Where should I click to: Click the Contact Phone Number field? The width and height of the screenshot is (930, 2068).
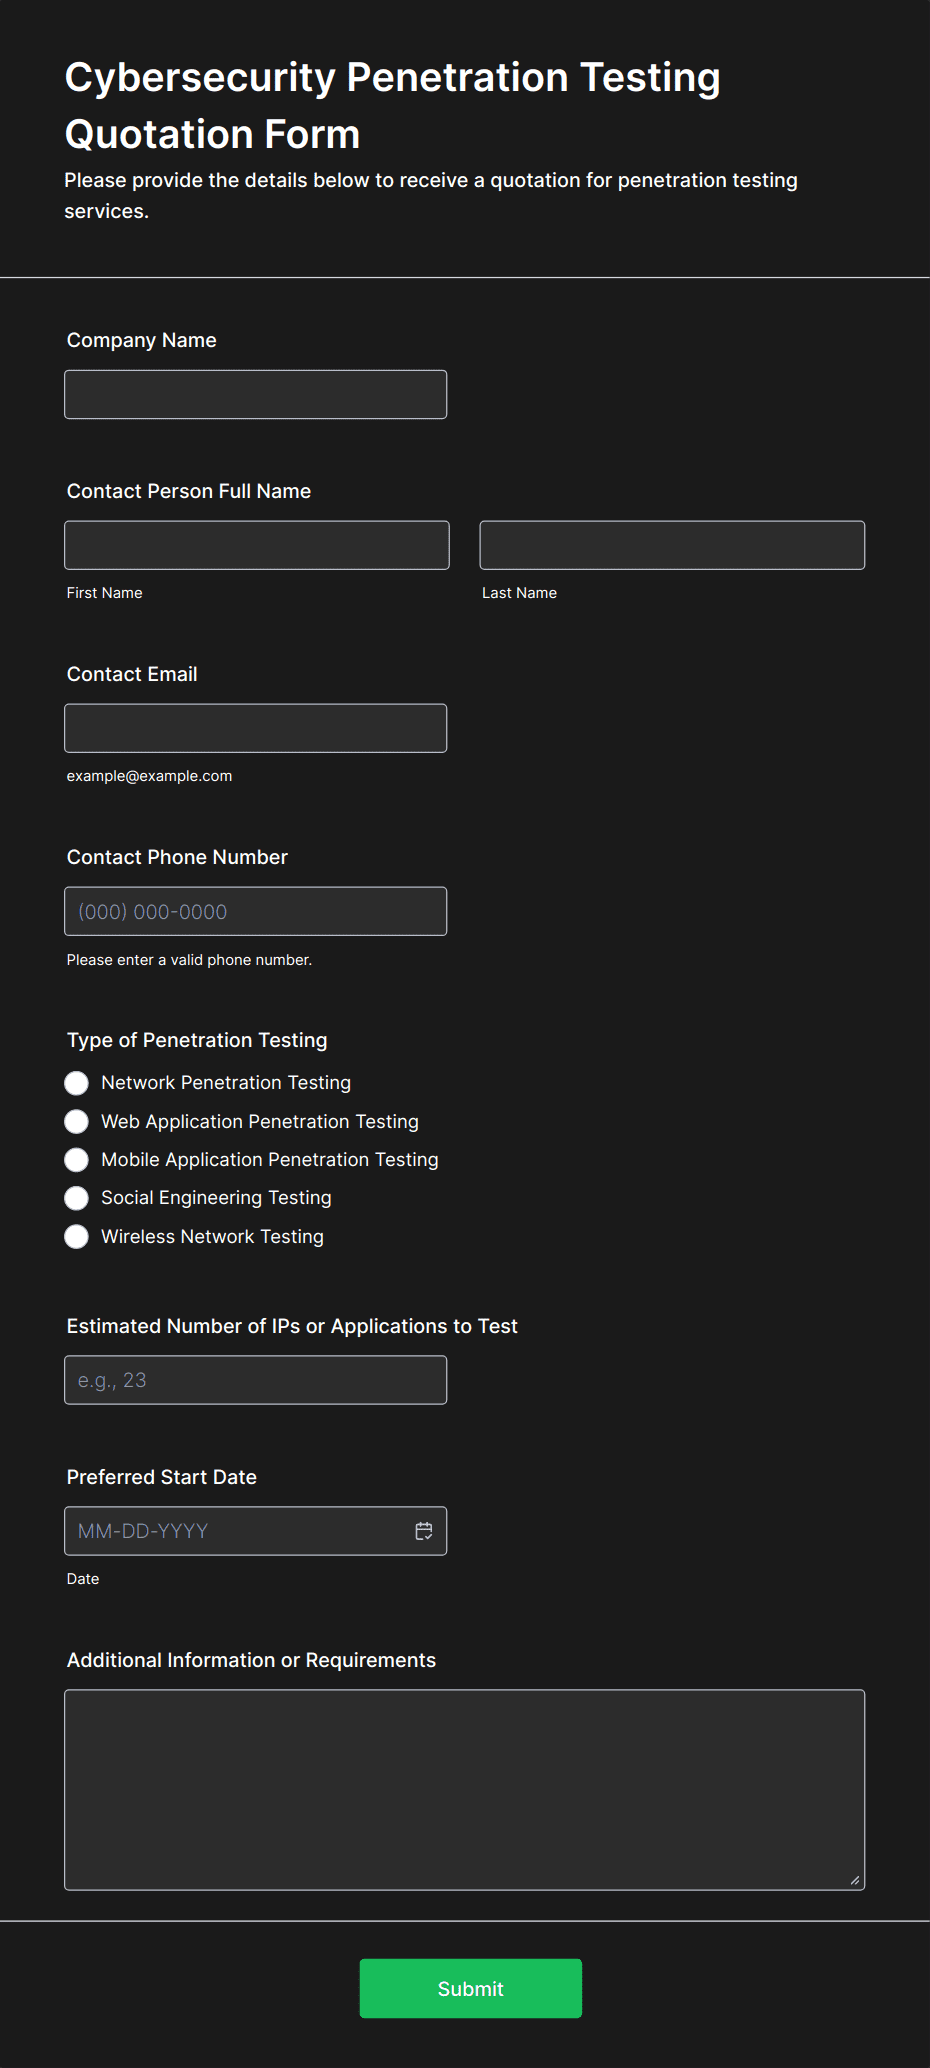(256, 911)
